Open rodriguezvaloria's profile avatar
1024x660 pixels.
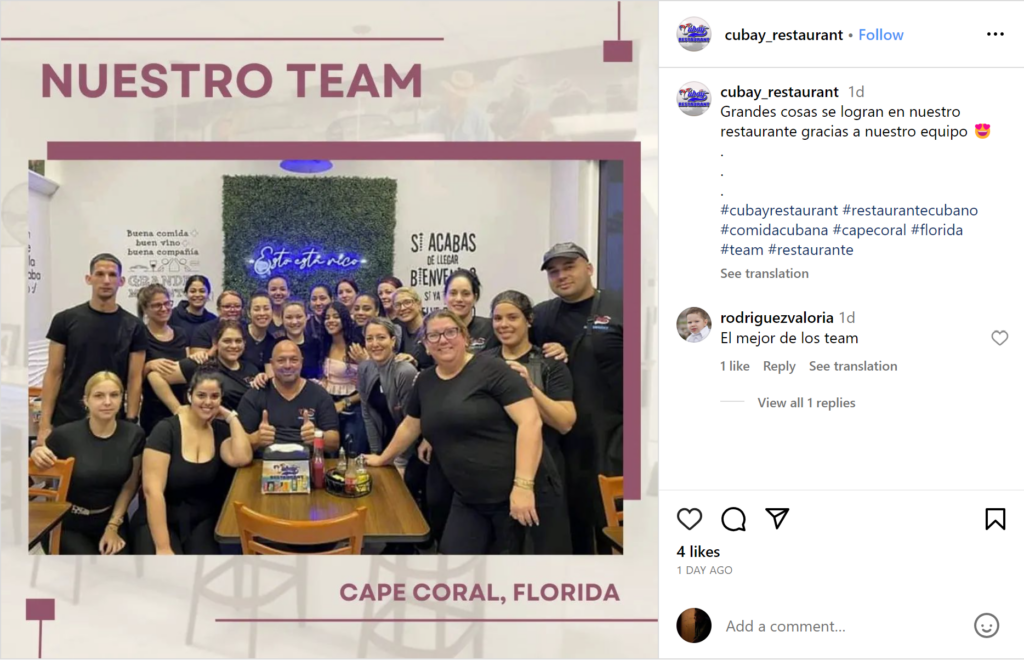[694, 324]
